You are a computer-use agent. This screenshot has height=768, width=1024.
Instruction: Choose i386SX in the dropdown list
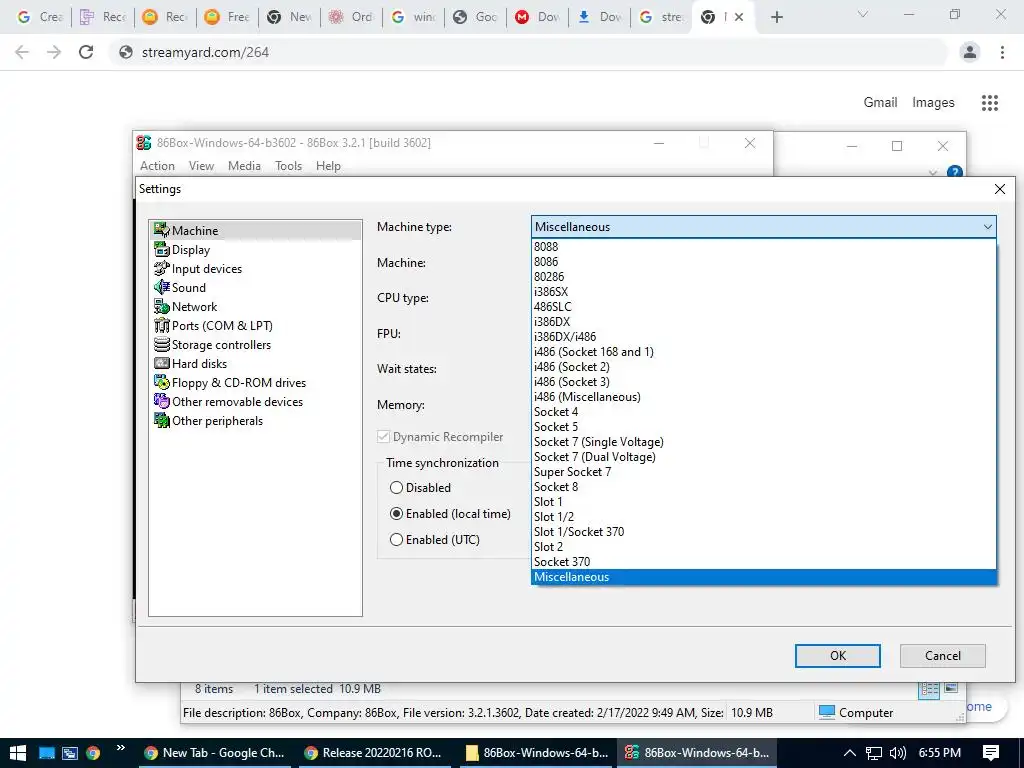[764, 291]
